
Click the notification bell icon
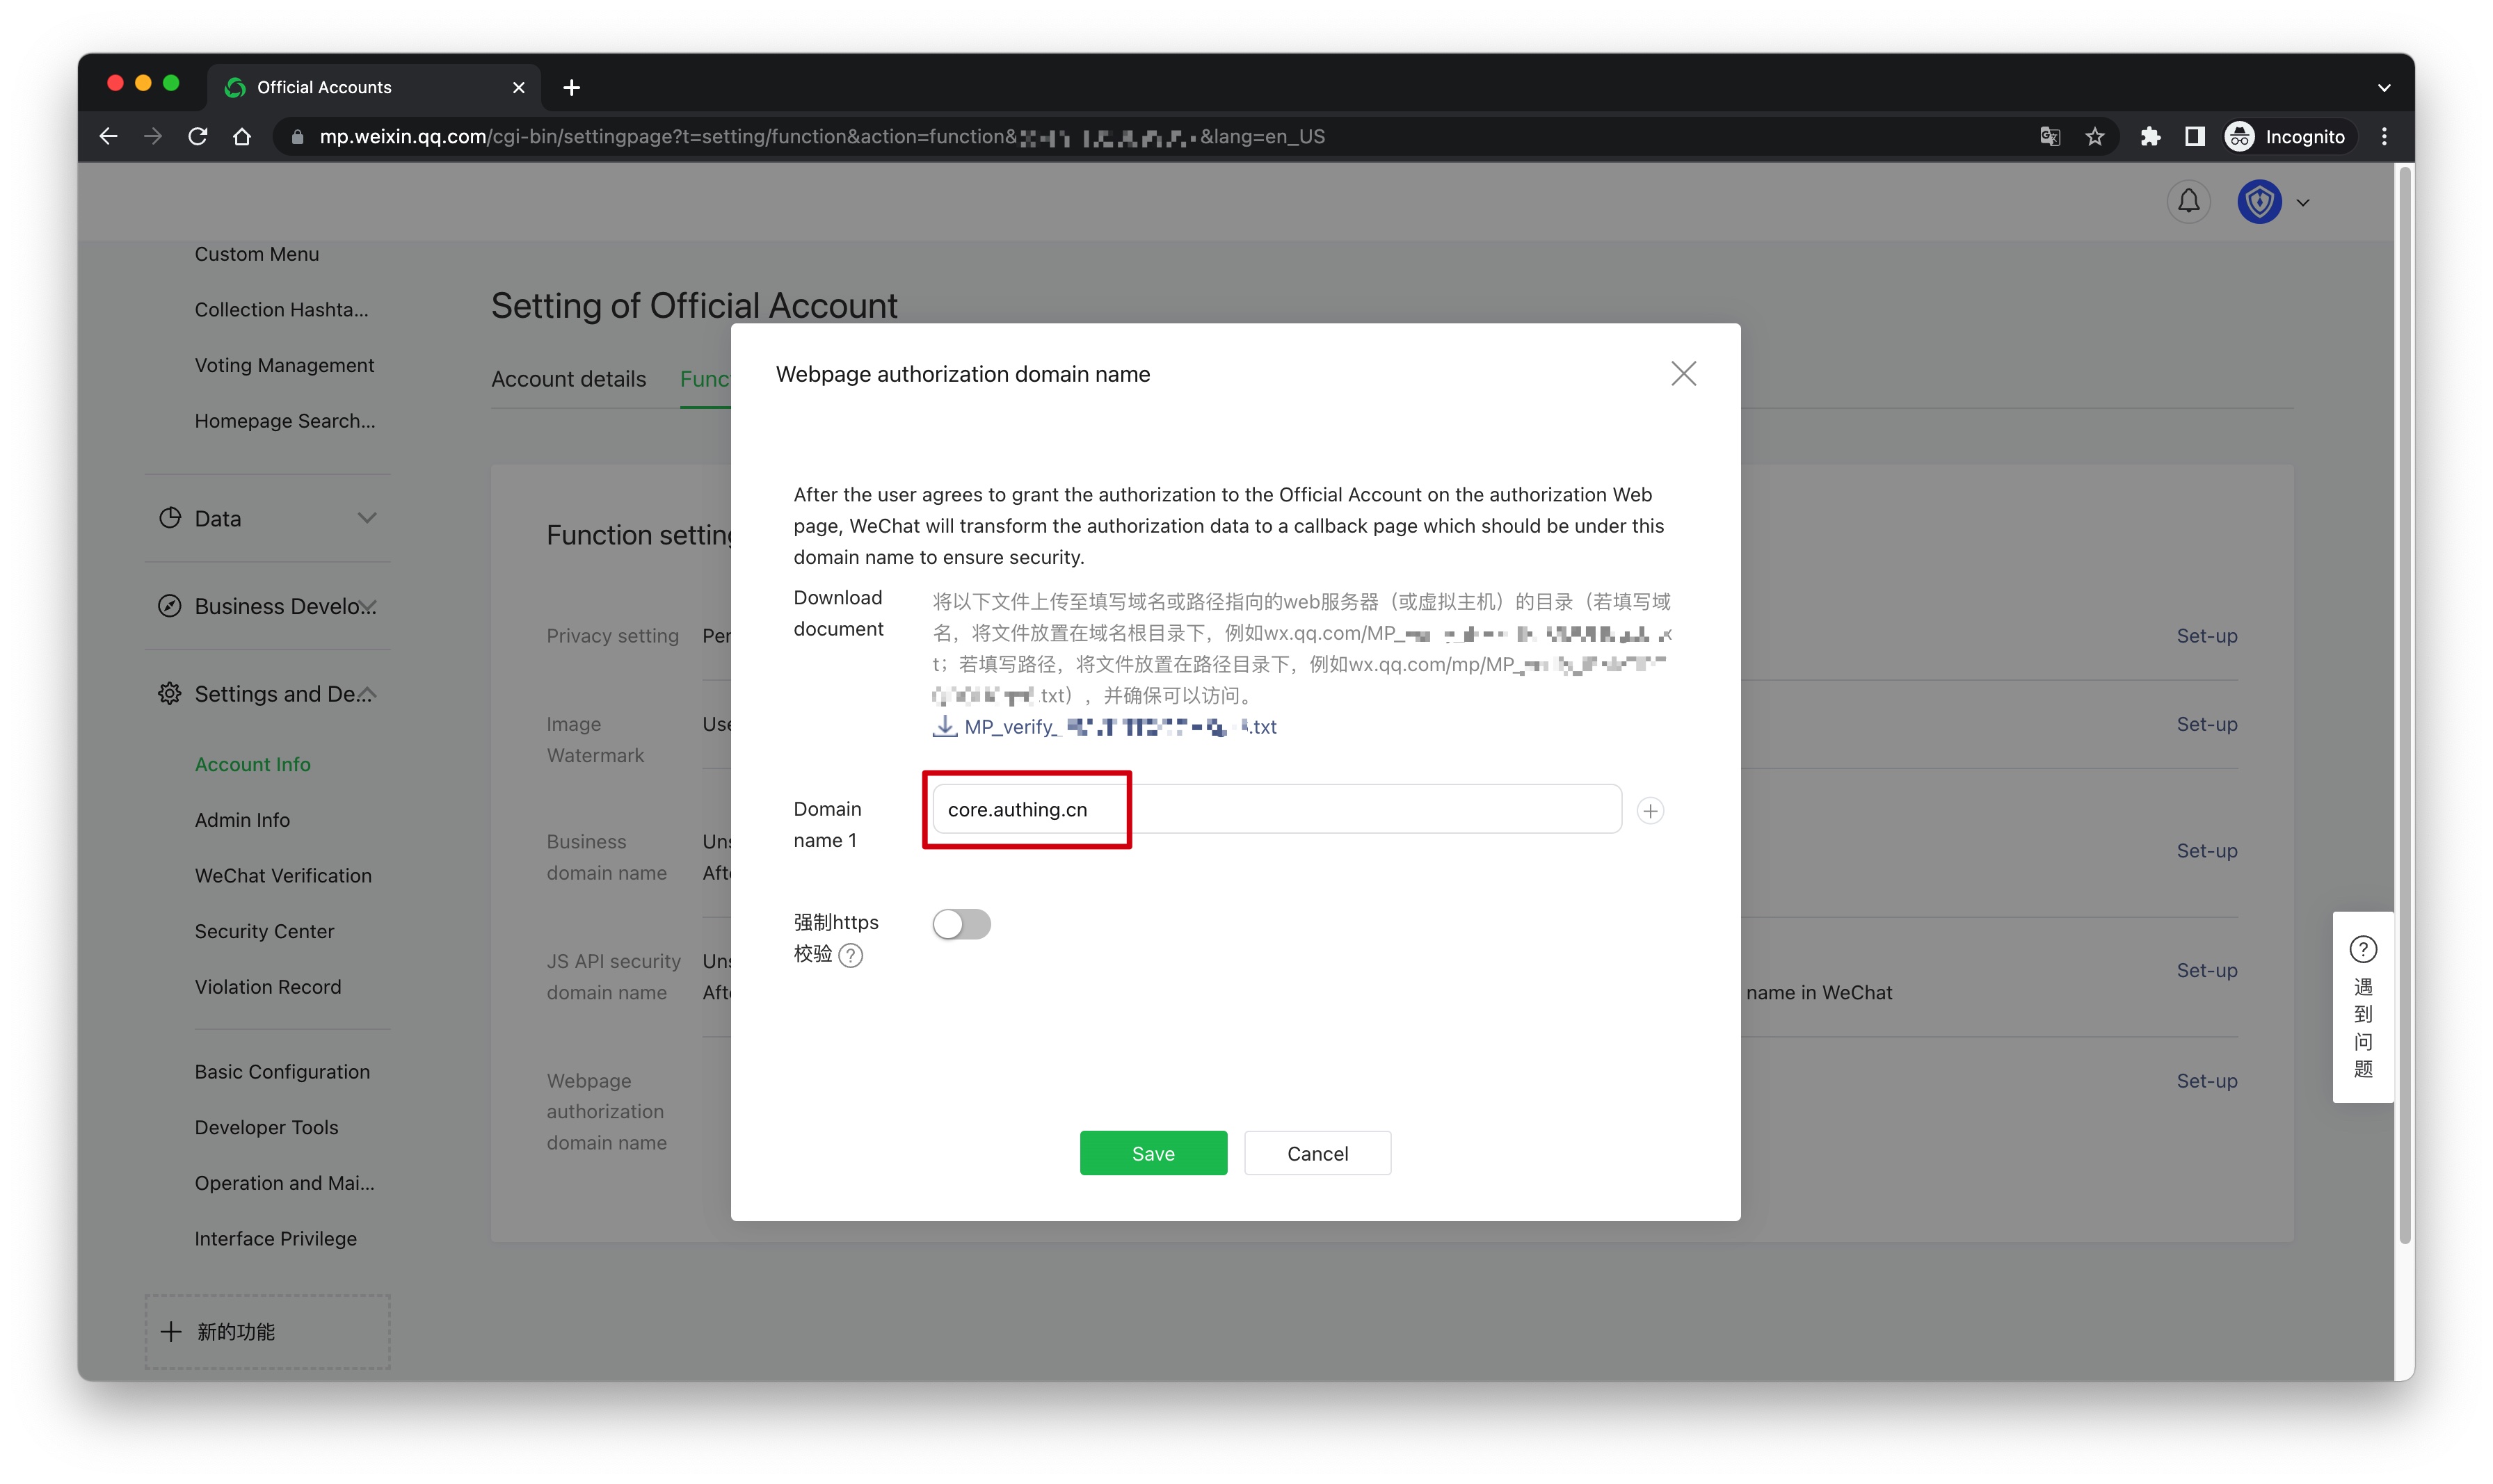2188,202
